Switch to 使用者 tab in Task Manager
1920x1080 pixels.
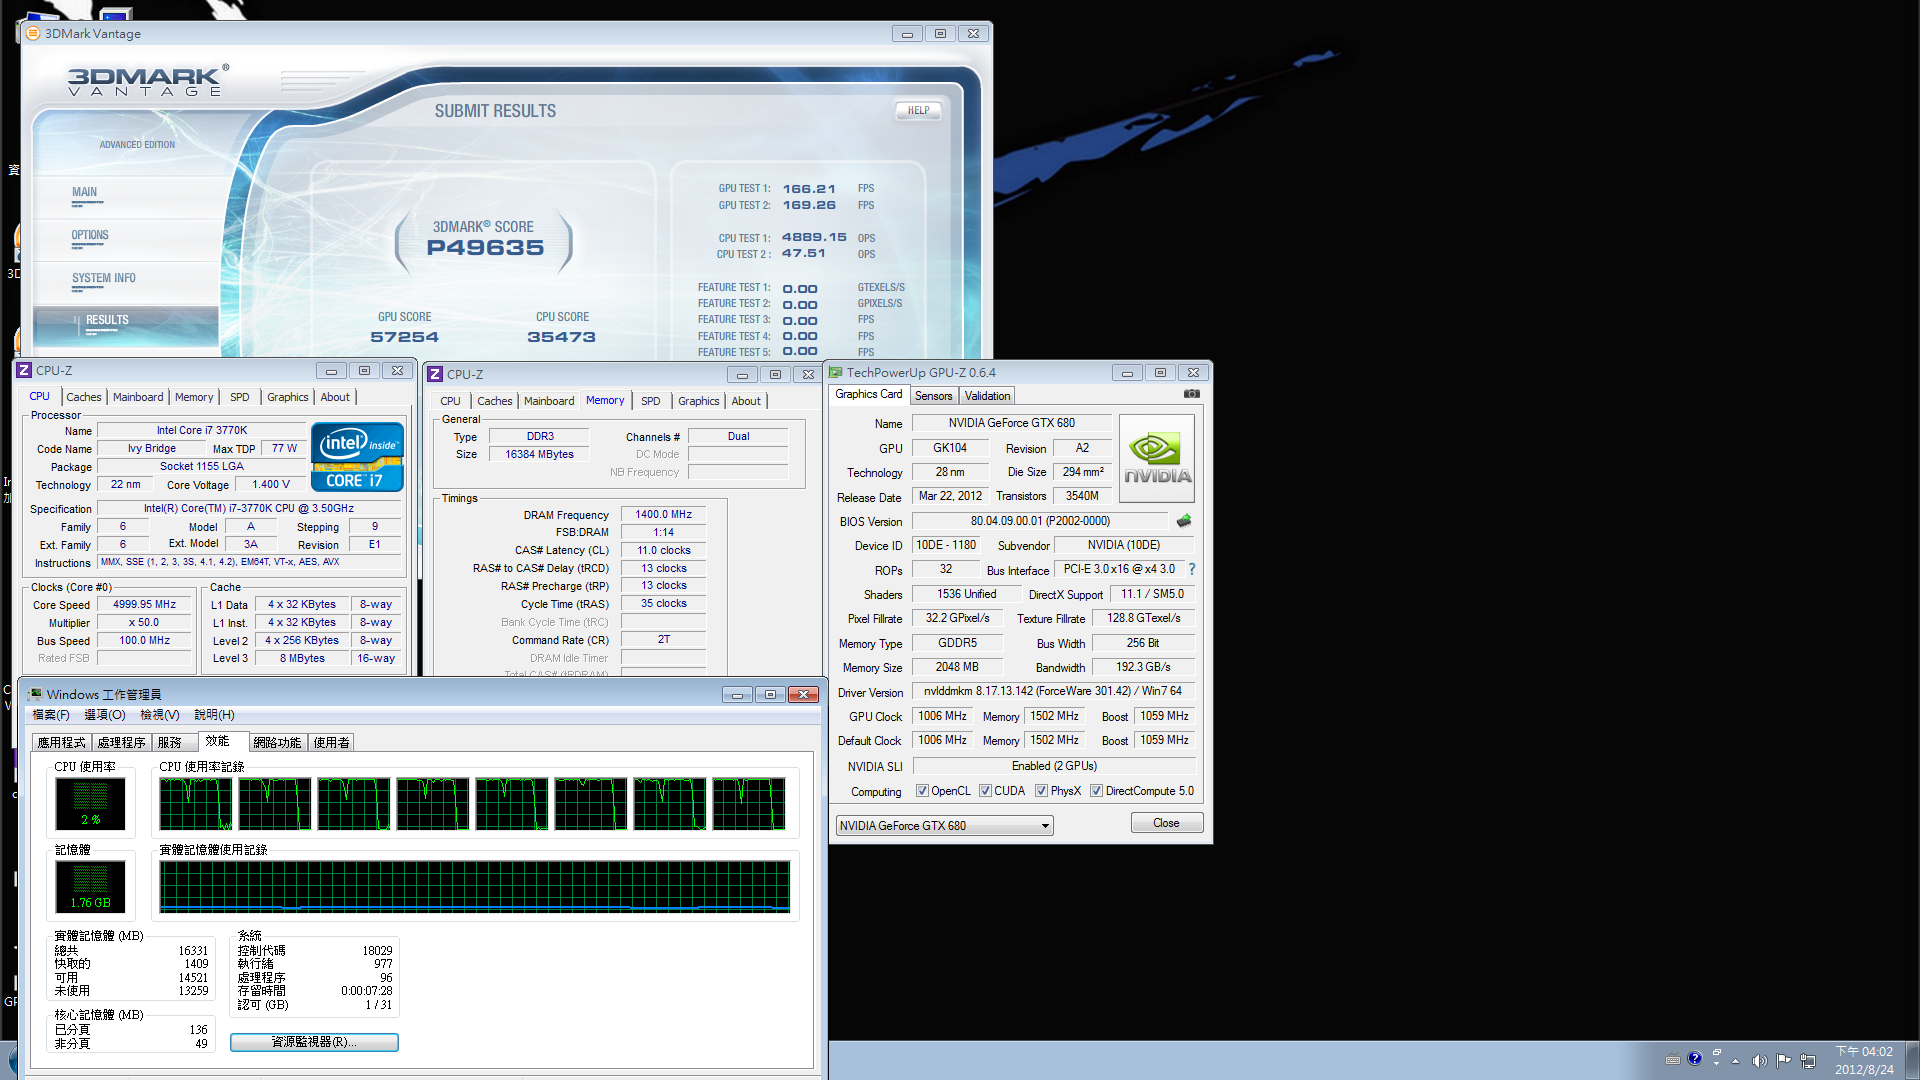331,742
